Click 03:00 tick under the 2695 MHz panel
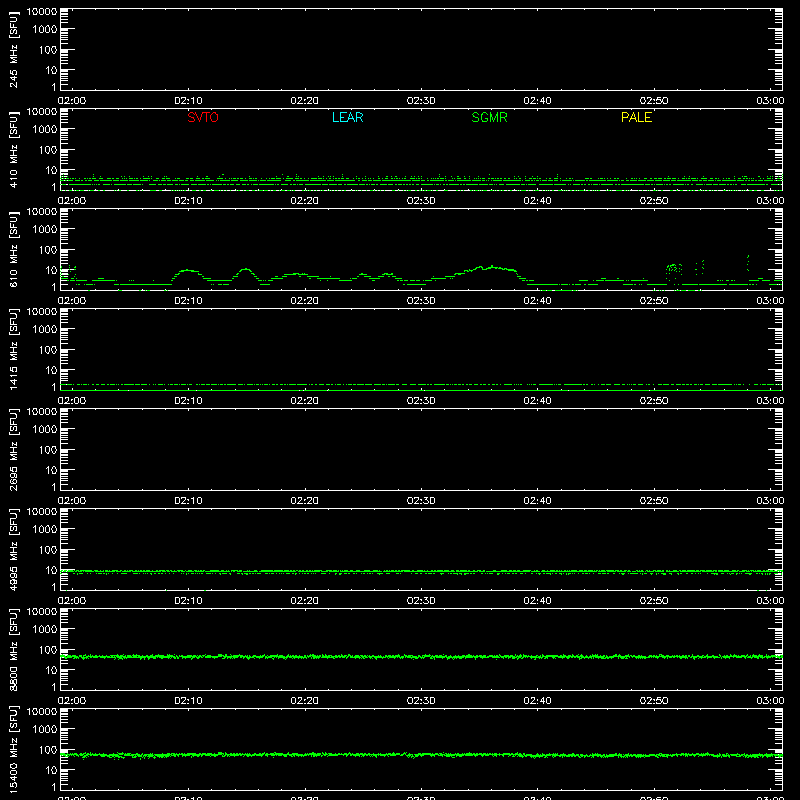800x800 pixels. (770, 501)
